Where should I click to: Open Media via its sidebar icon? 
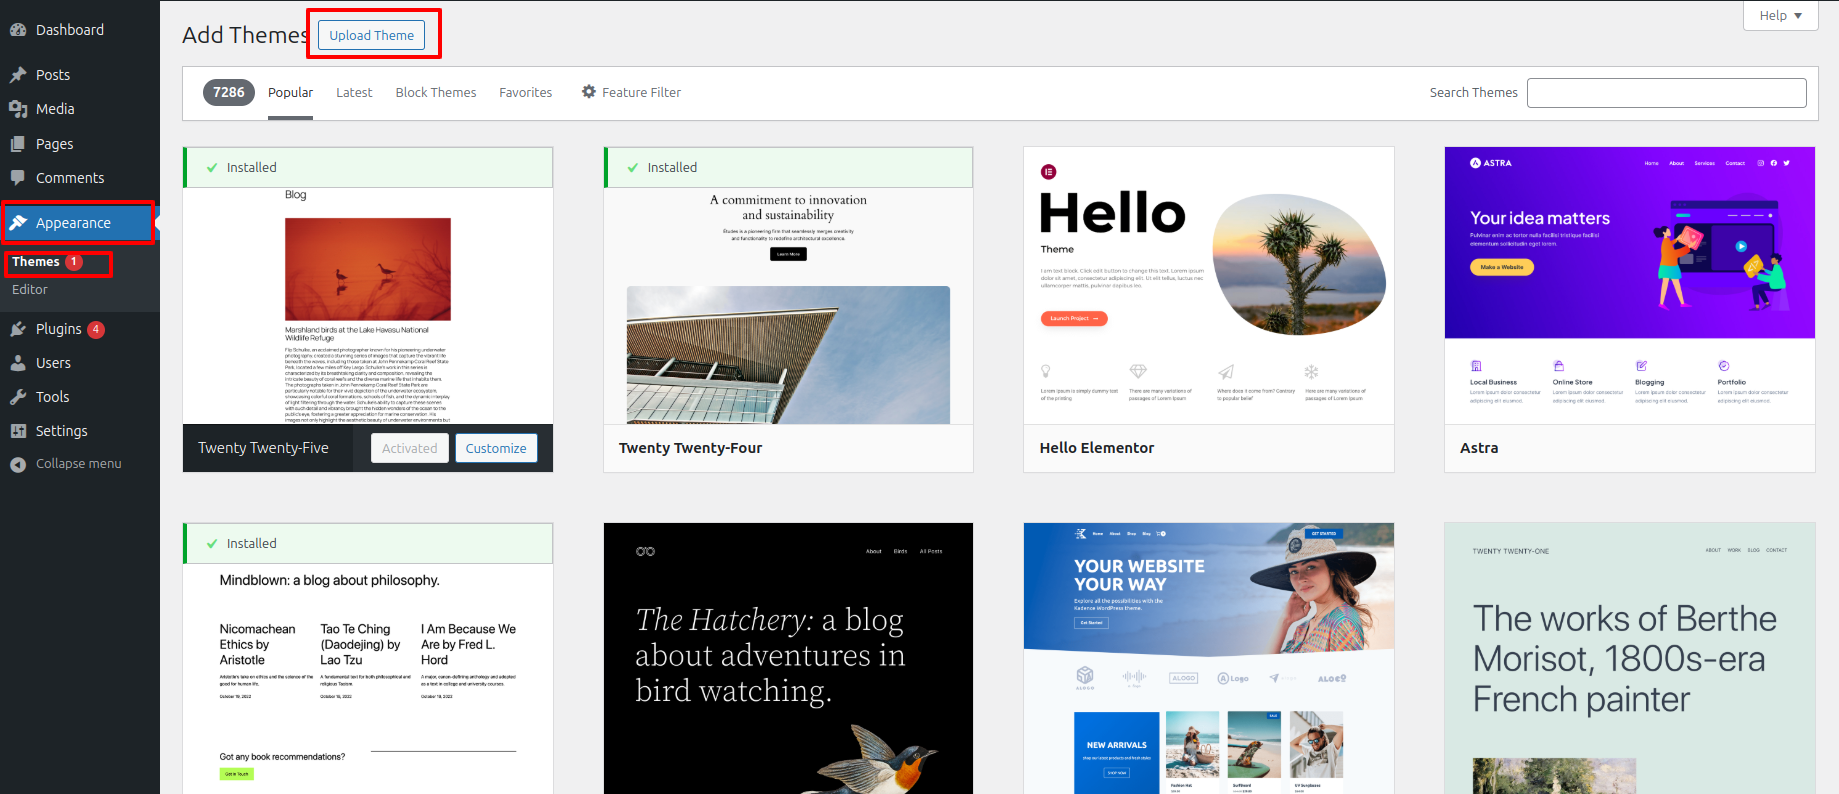click(x=18, y=109)
